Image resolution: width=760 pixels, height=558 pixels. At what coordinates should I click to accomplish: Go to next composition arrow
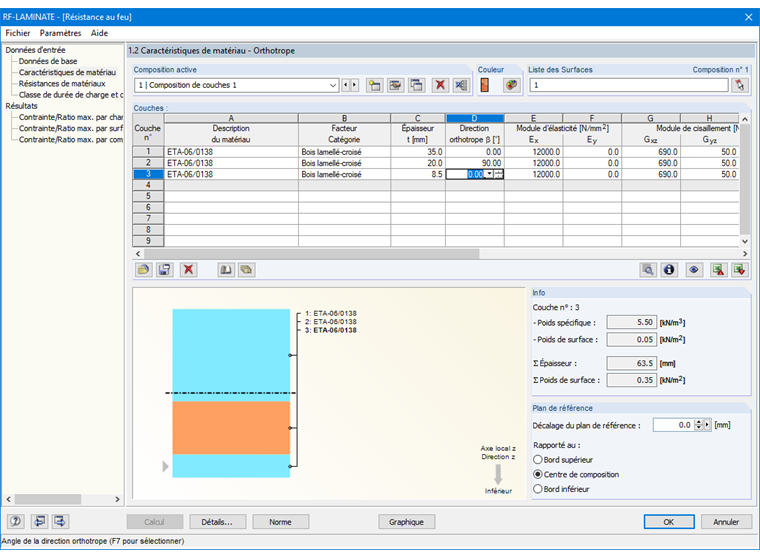coord(354,85)
